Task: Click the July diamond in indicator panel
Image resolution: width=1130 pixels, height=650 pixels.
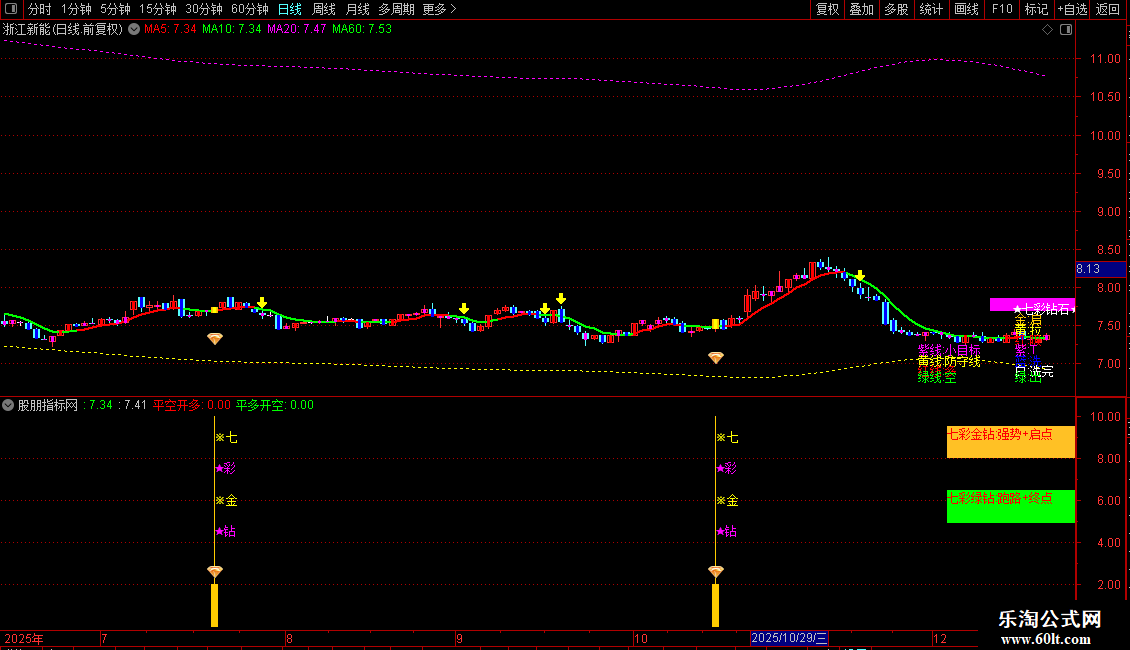Action: [x=215, y=571]
